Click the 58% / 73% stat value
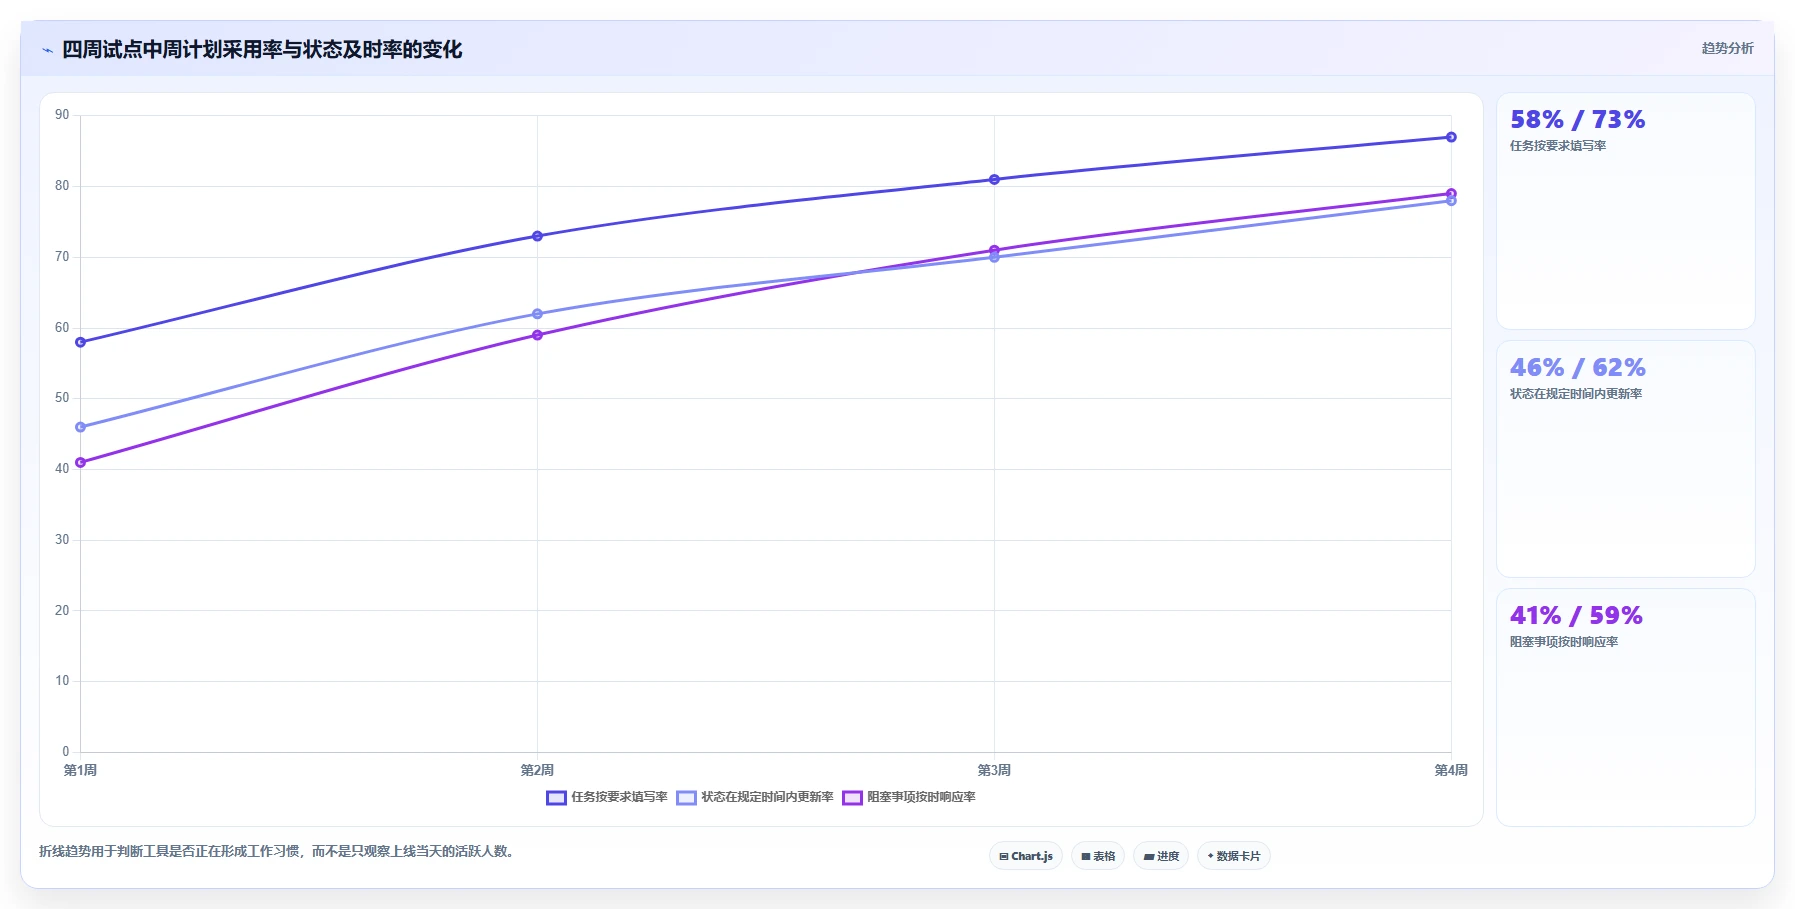1795x909 pixels. [x=1577, y=120]
